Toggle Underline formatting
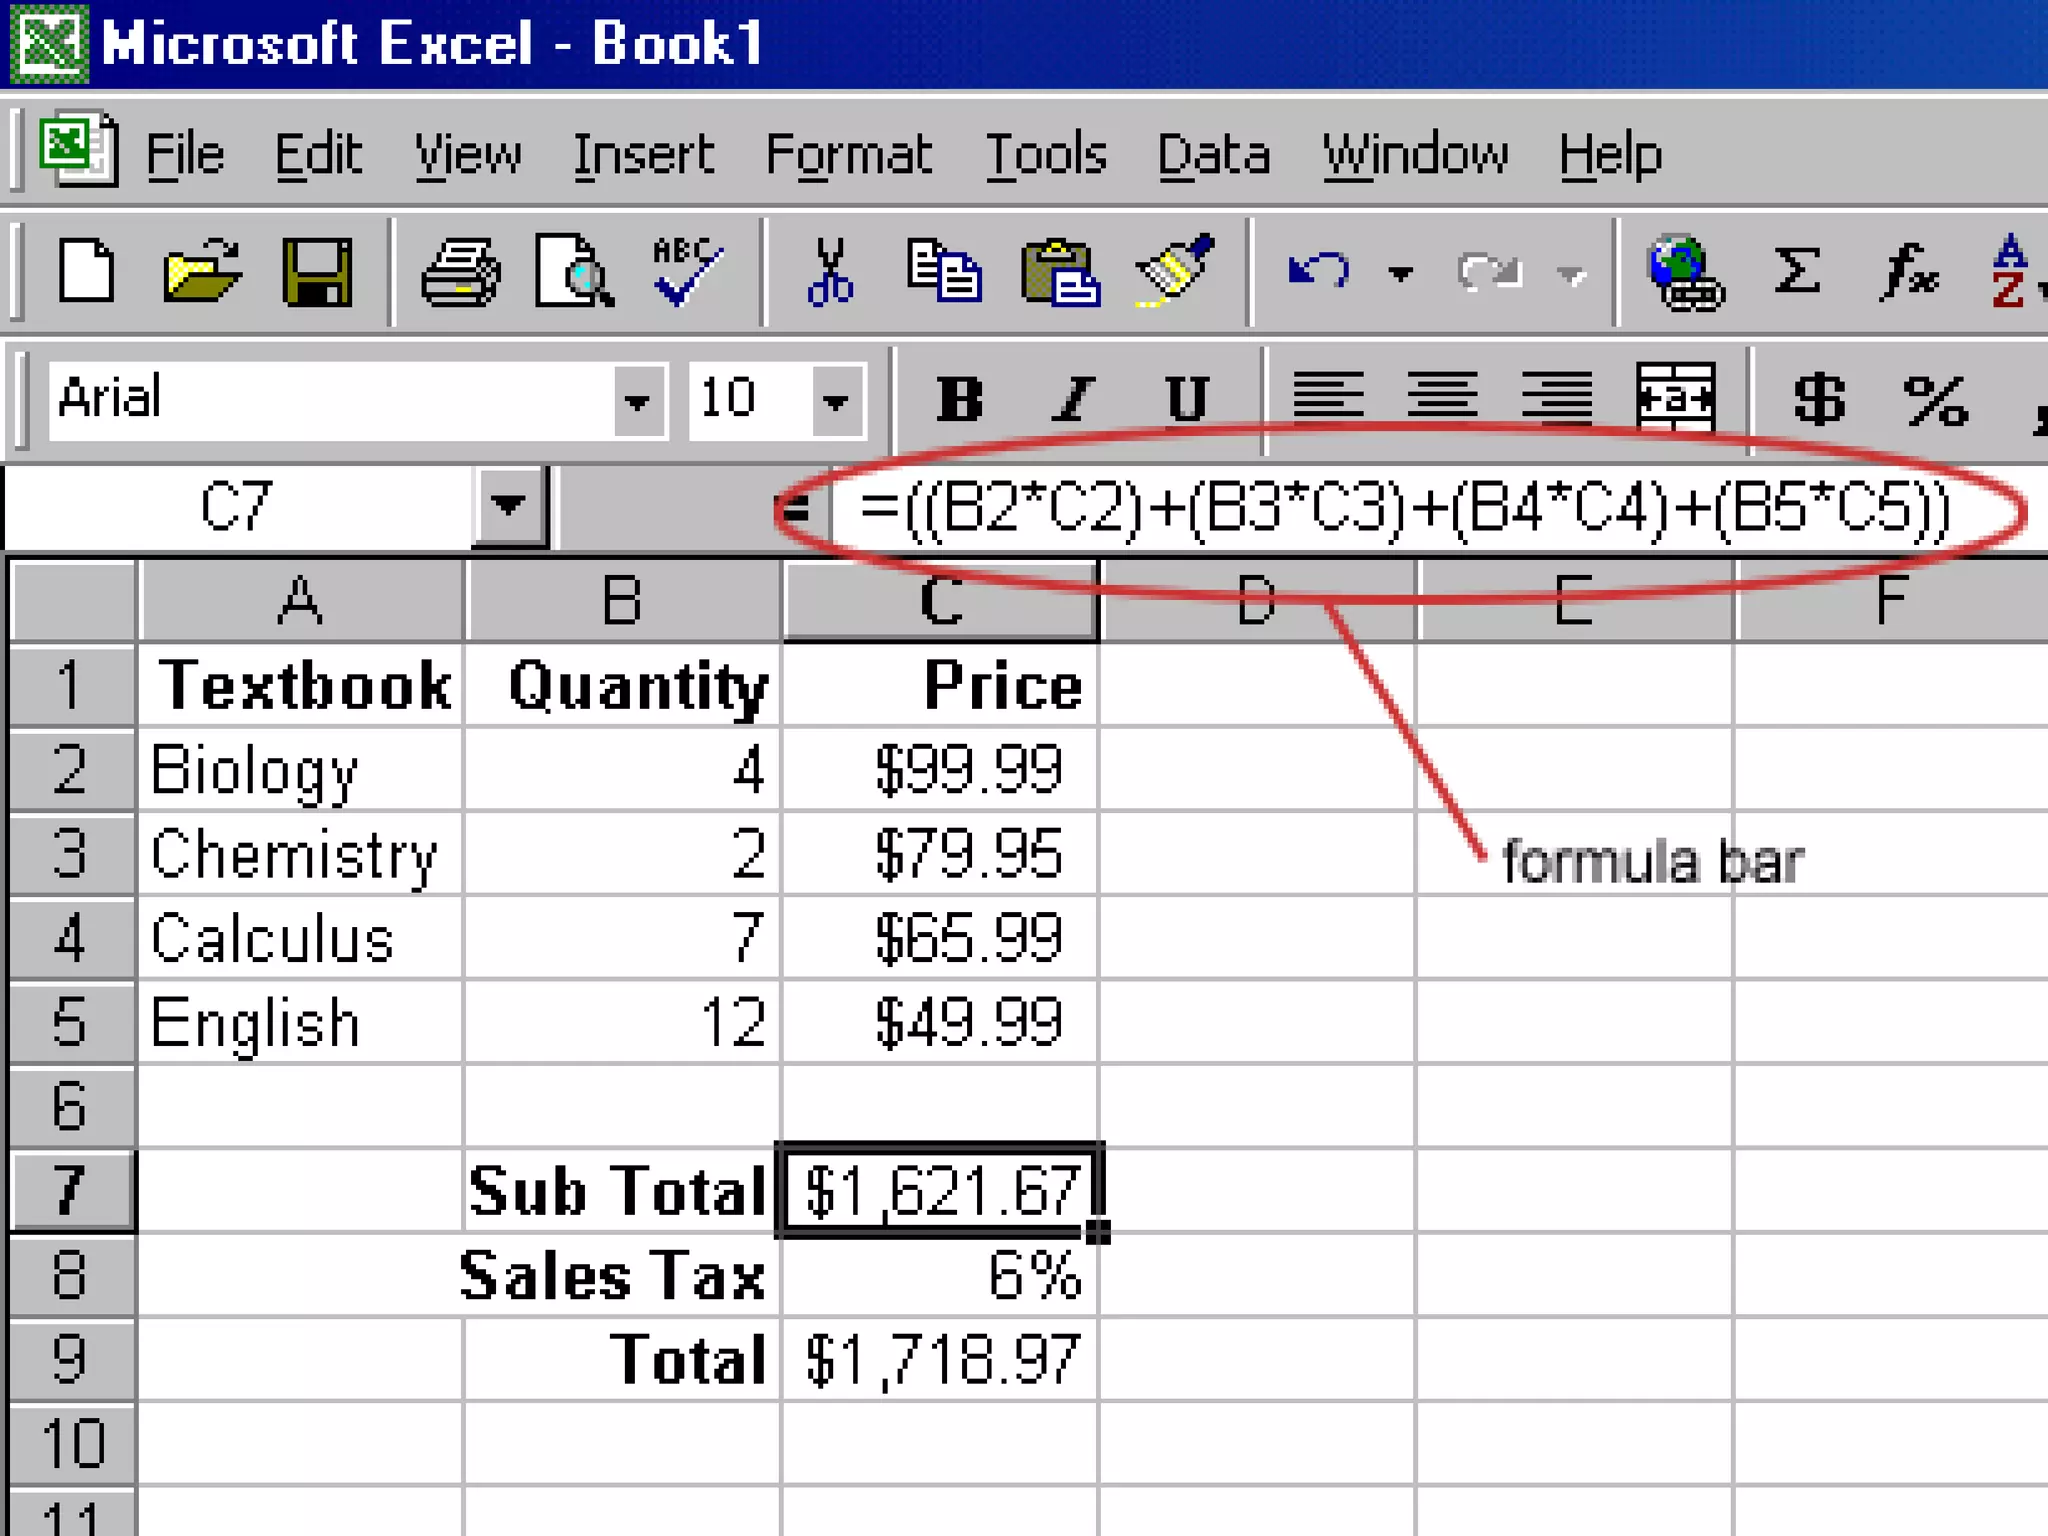Screen dimensions: 2048x1536 point(1187,400)
